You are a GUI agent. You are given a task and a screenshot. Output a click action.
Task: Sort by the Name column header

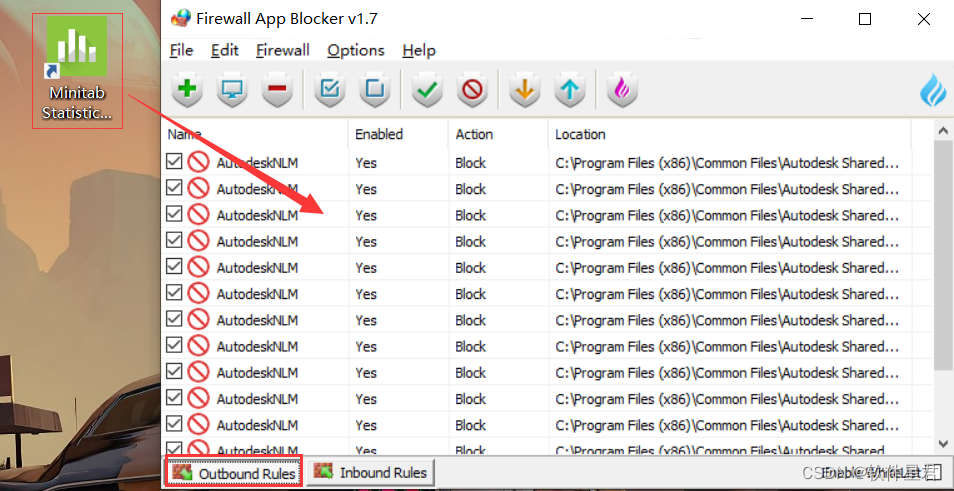pyautogui.click(x=255, y=134)
